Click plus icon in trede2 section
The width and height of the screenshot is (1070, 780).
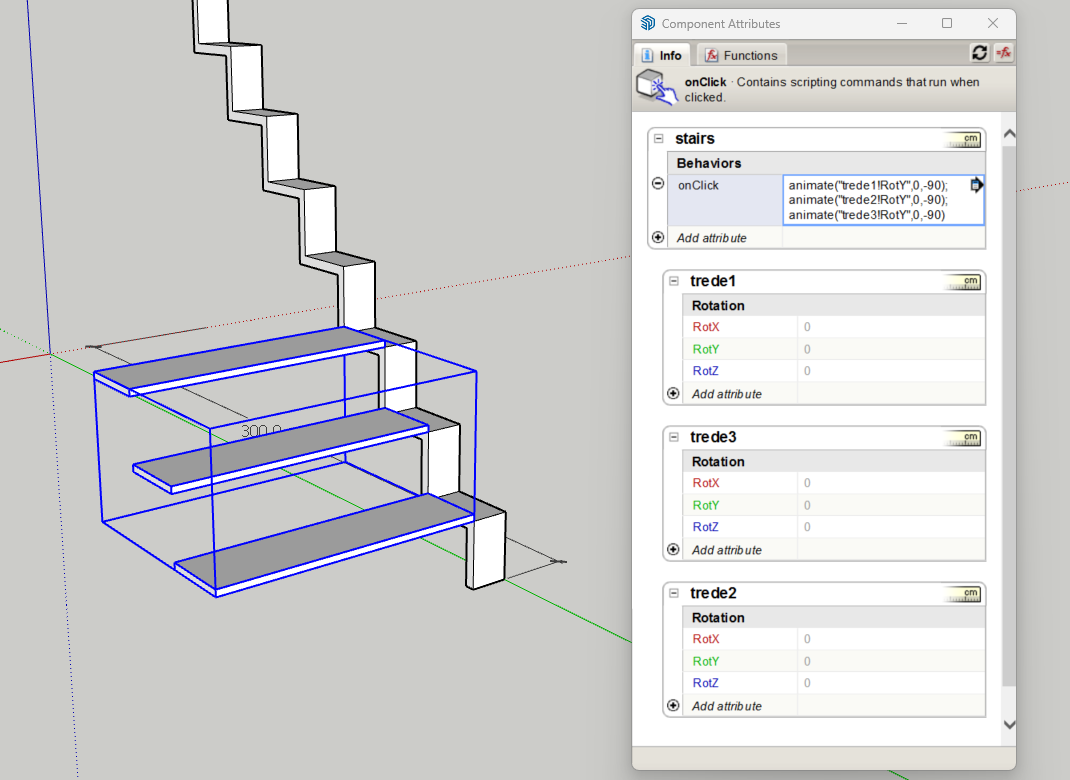[x=673, y=706]
